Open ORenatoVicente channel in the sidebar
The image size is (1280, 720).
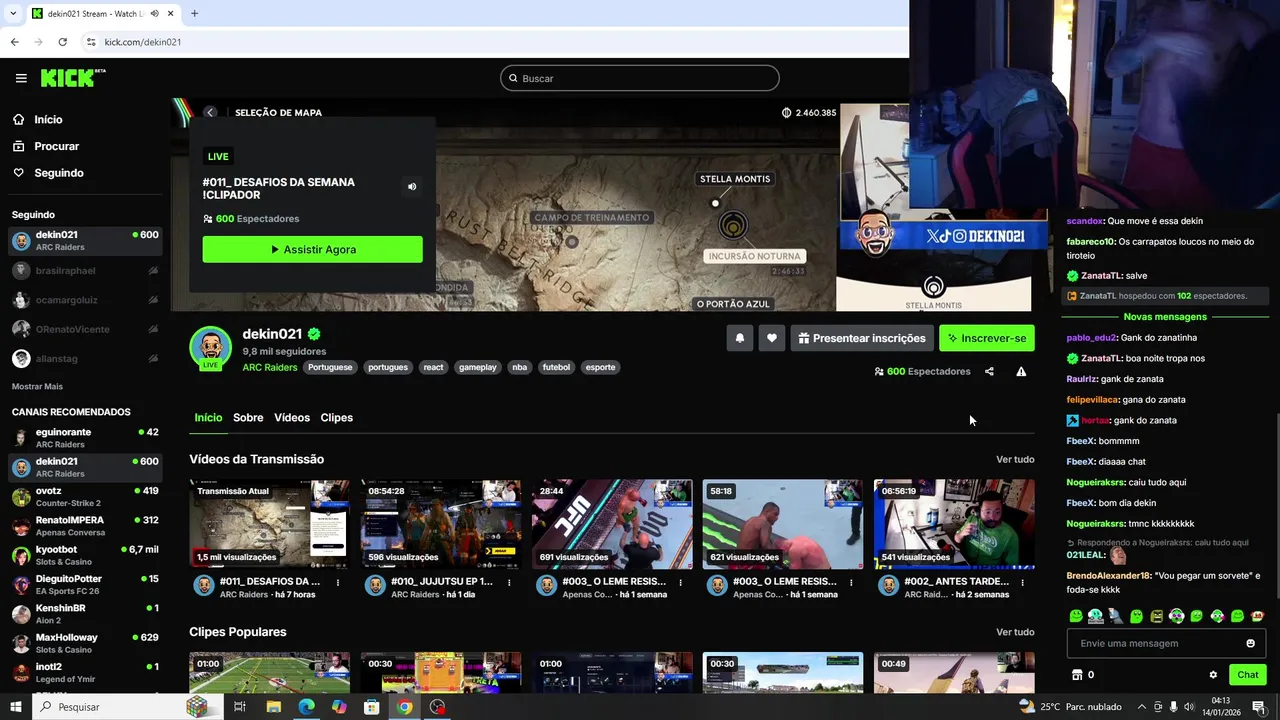[x=85, y=329]
